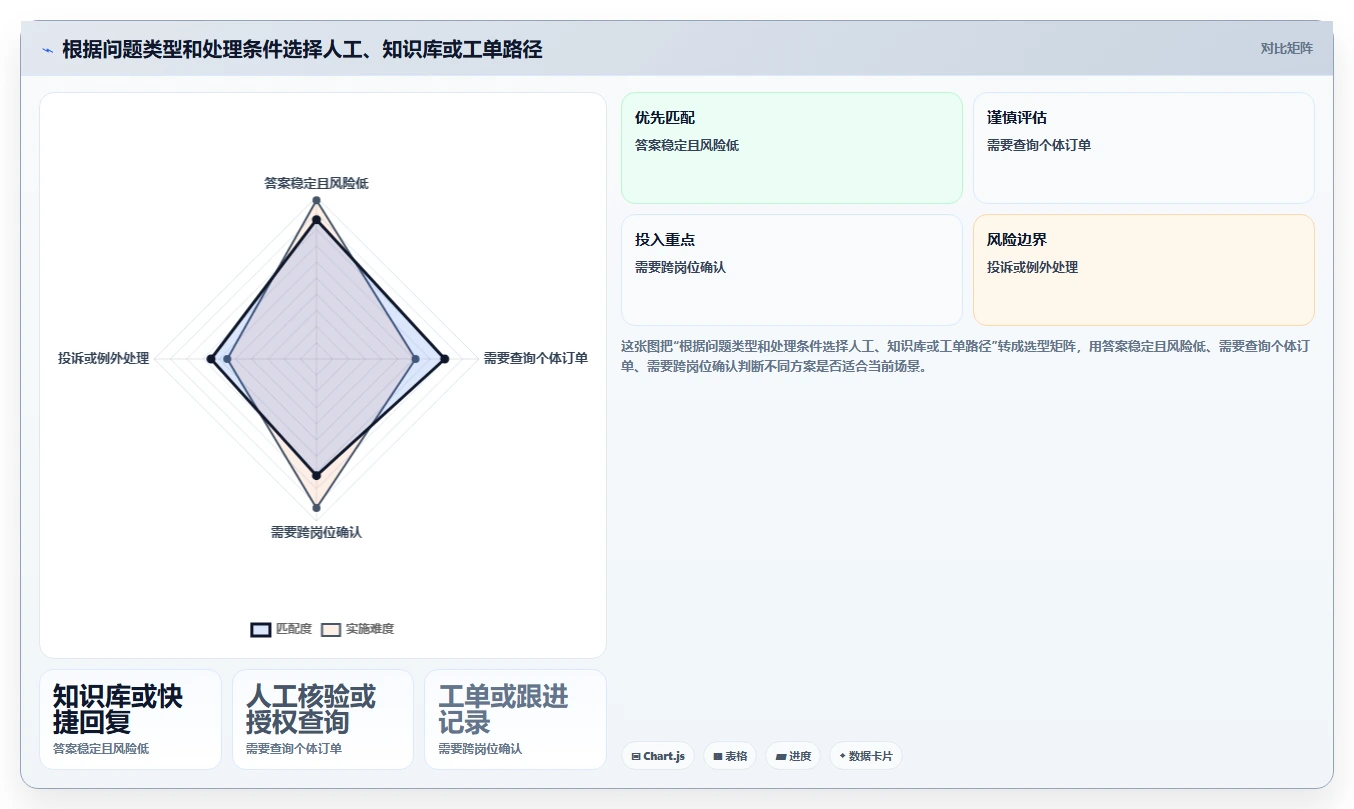Click 投诉或例外处理 text in 风险边界 card

(x=1032, y=267)
